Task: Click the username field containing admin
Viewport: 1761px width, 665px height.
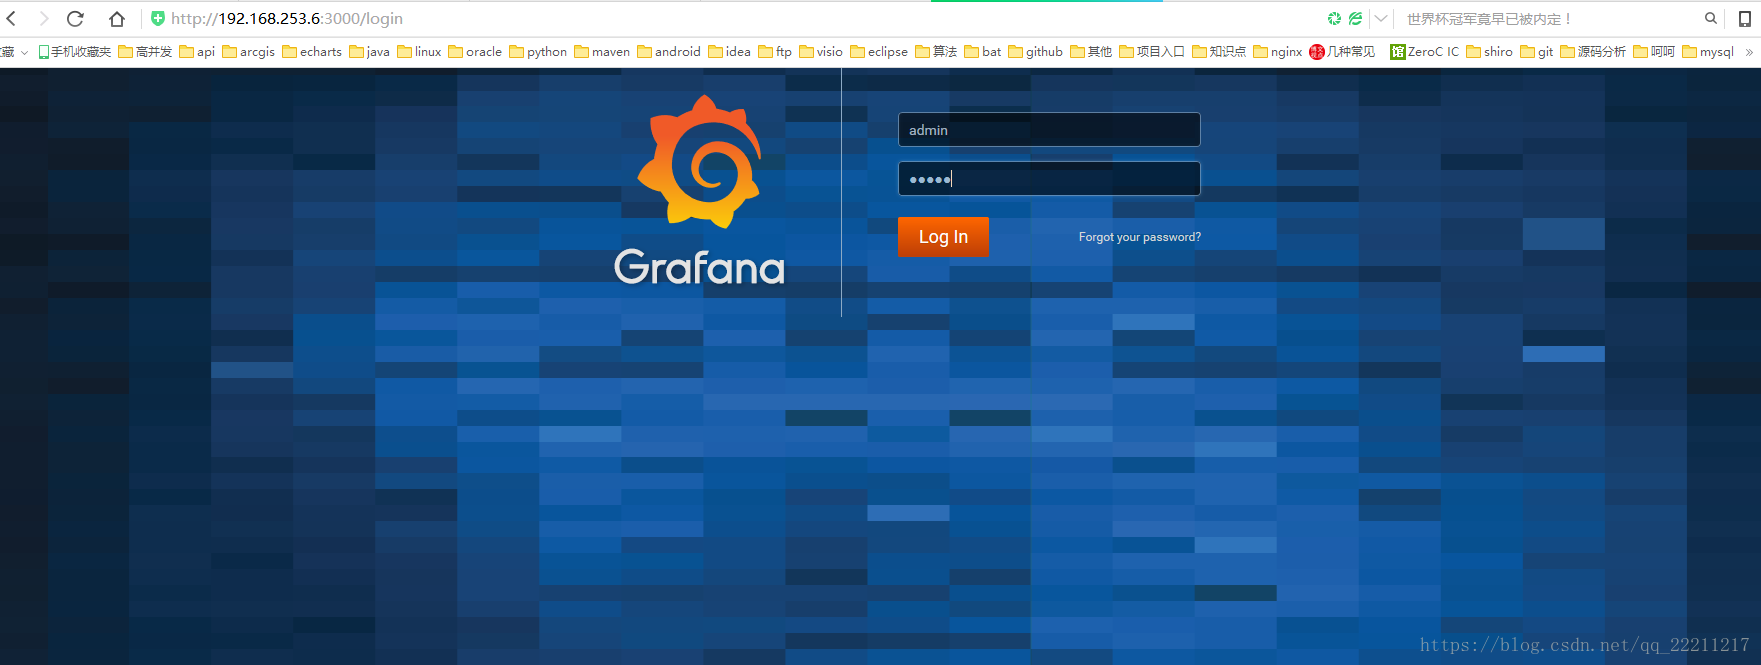Action: point(1049,130)
